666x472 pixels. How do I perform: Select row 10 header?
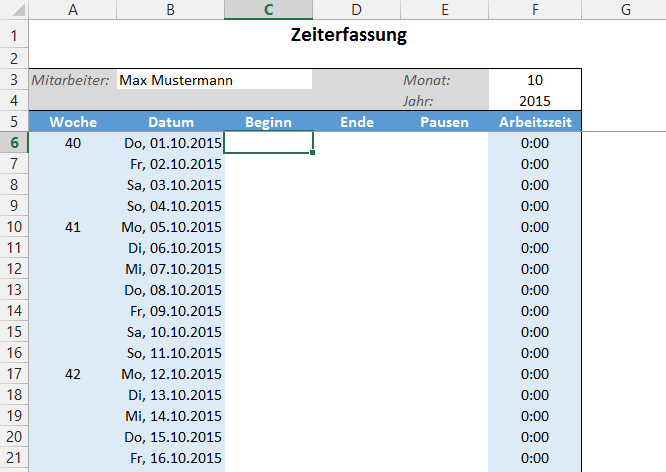[14, 227]
